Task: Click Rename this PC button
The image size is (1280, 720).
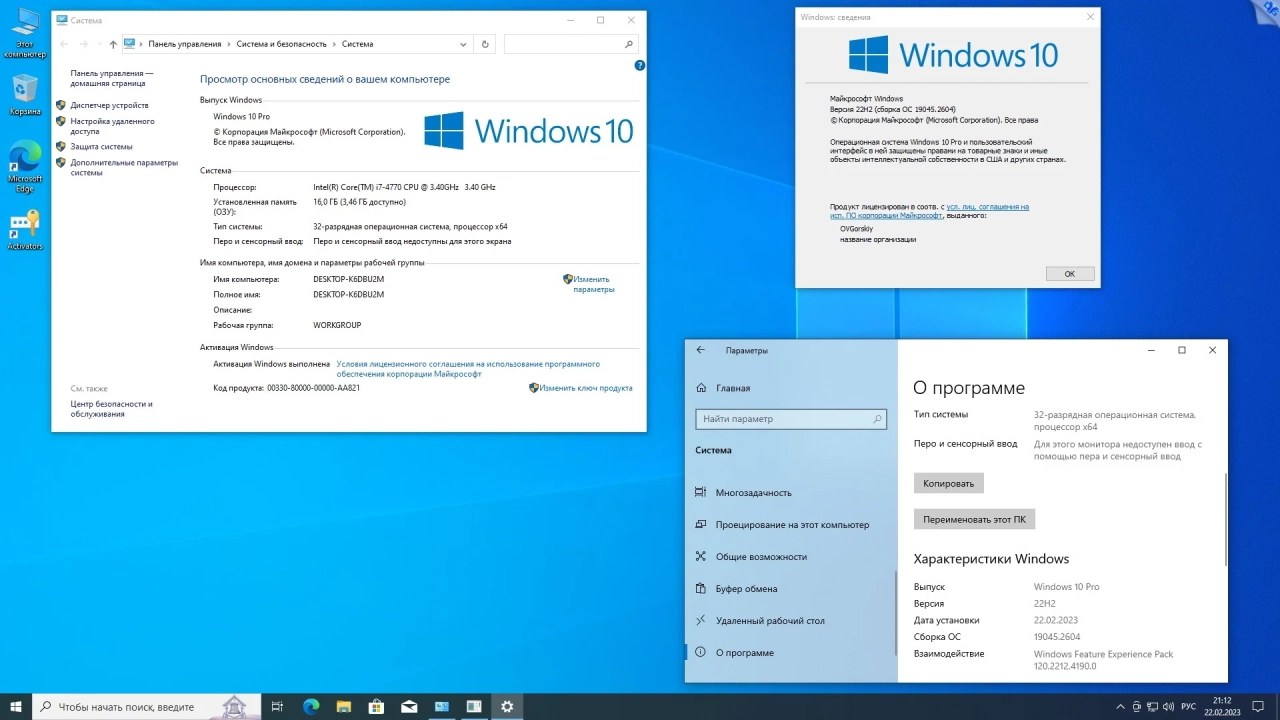Action: tap(974, 520)
